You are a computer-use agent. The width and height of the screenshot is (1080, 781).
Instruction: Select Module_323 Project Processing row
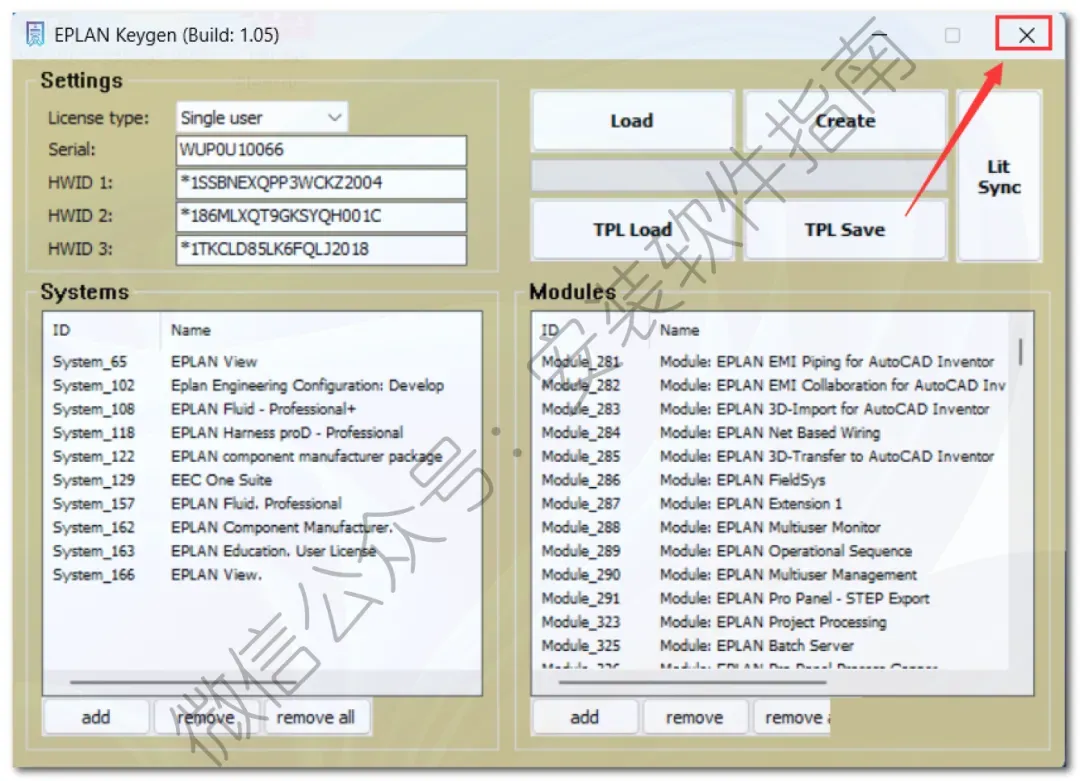click(x=771, y=622)
